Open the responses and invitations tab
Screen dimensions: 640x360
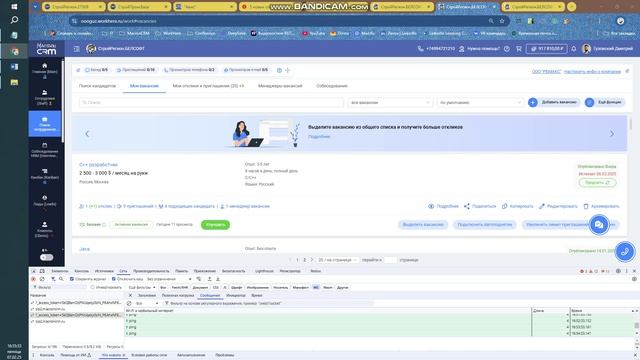click(208, 86)
